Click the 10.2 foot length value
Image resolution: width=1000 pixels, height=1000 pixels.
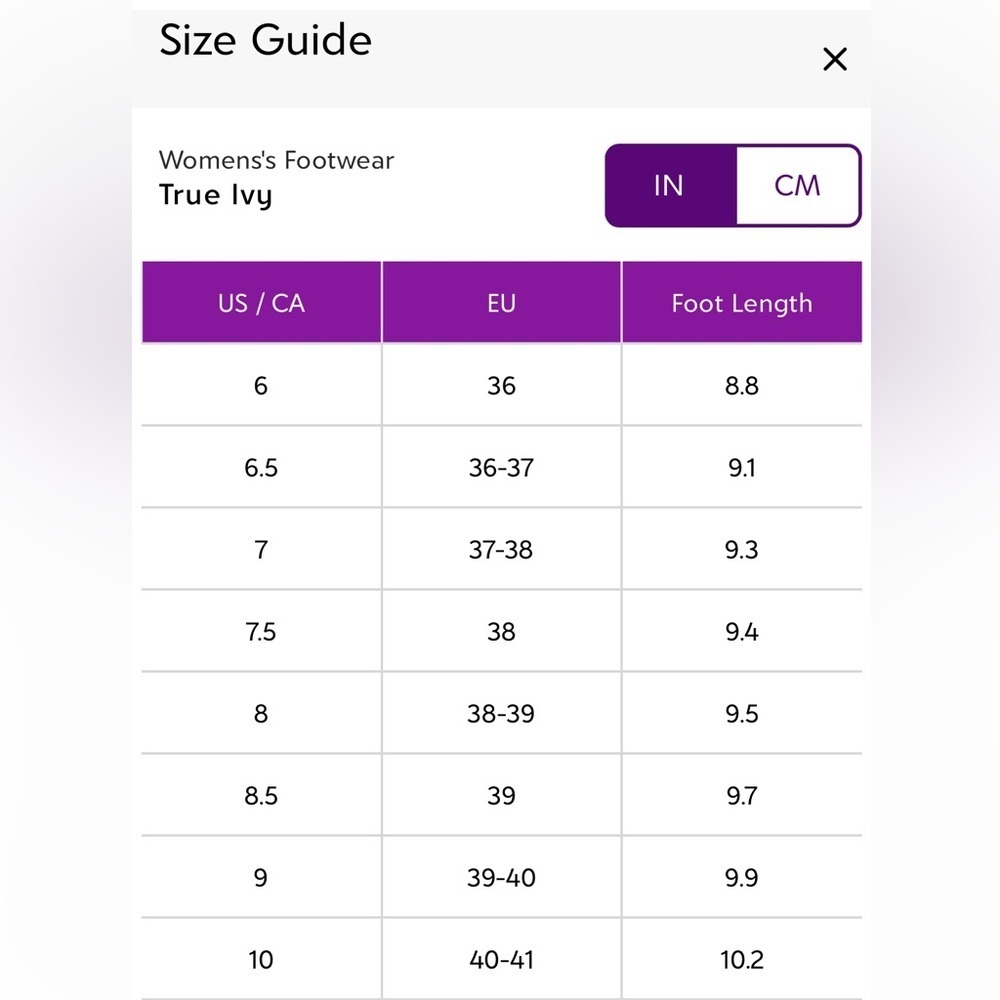(x=742, y=960)
